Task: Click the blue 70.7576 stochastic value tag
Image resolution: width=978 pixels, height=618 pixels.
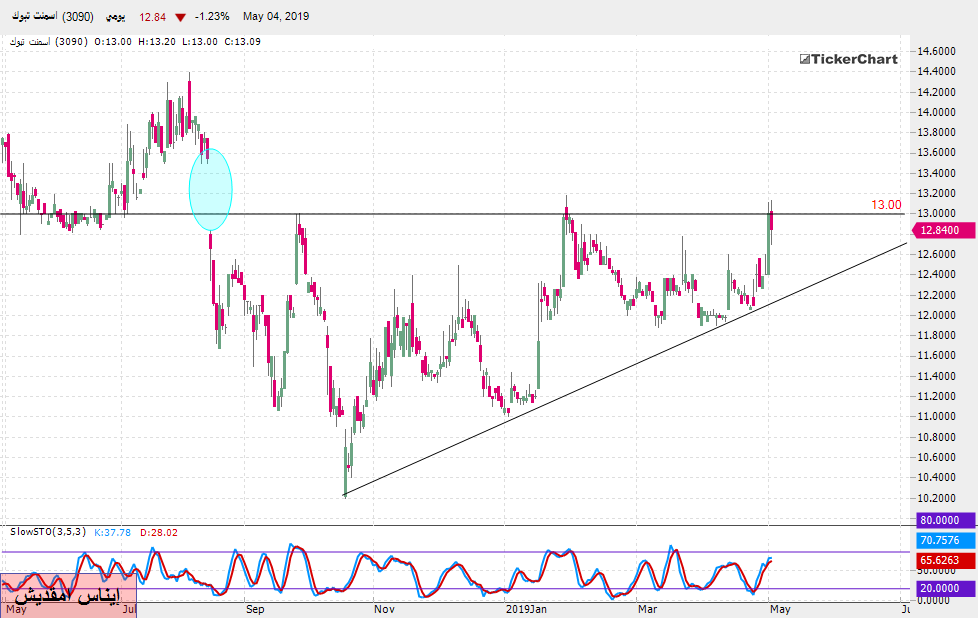Action: tap(945, 541)
